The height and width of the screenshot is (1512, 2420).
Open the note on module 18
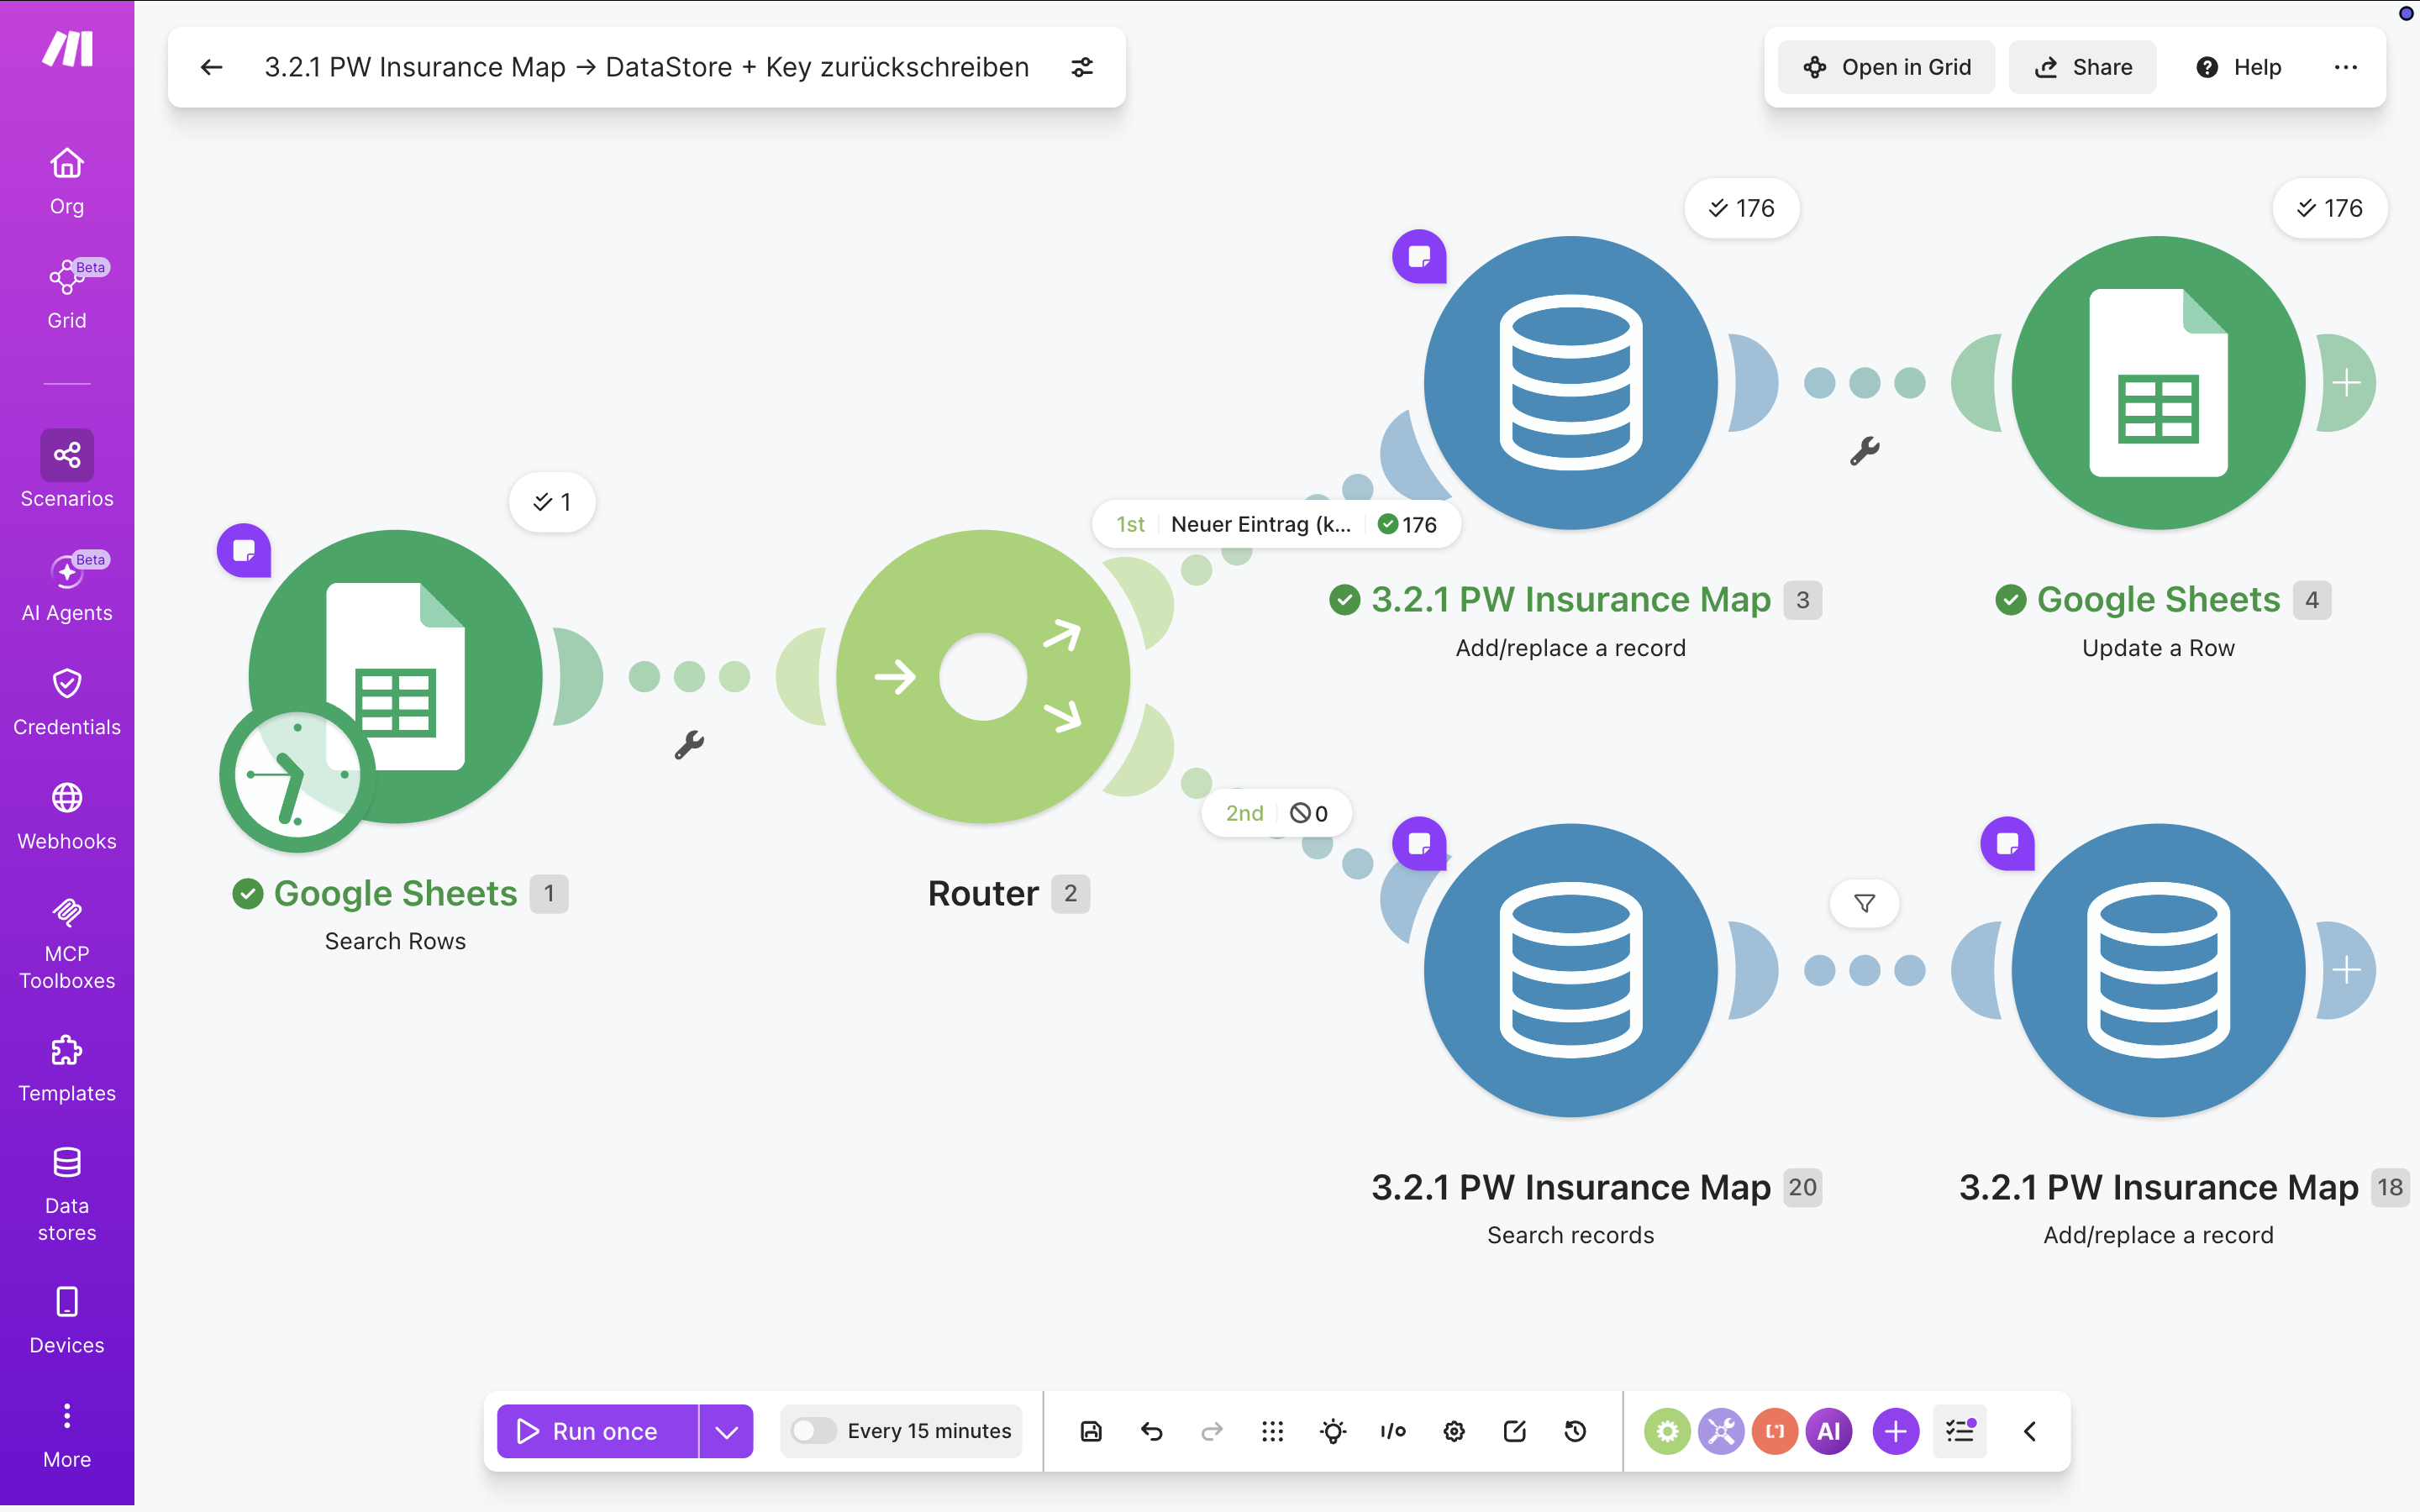pyautogui.click(x=2007, y=844)
